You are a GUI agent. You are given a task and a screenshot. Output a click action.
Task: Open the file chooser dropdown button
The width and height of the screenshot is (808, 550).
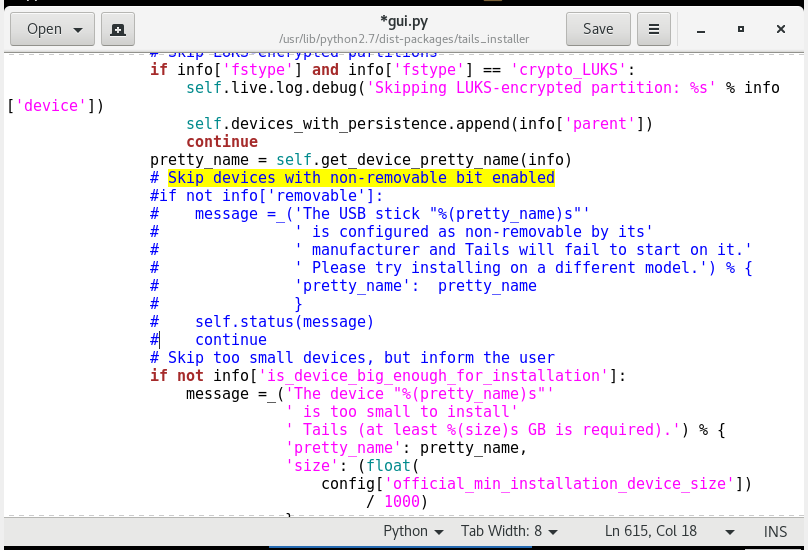pyautogui.click(x=52, y=29)
